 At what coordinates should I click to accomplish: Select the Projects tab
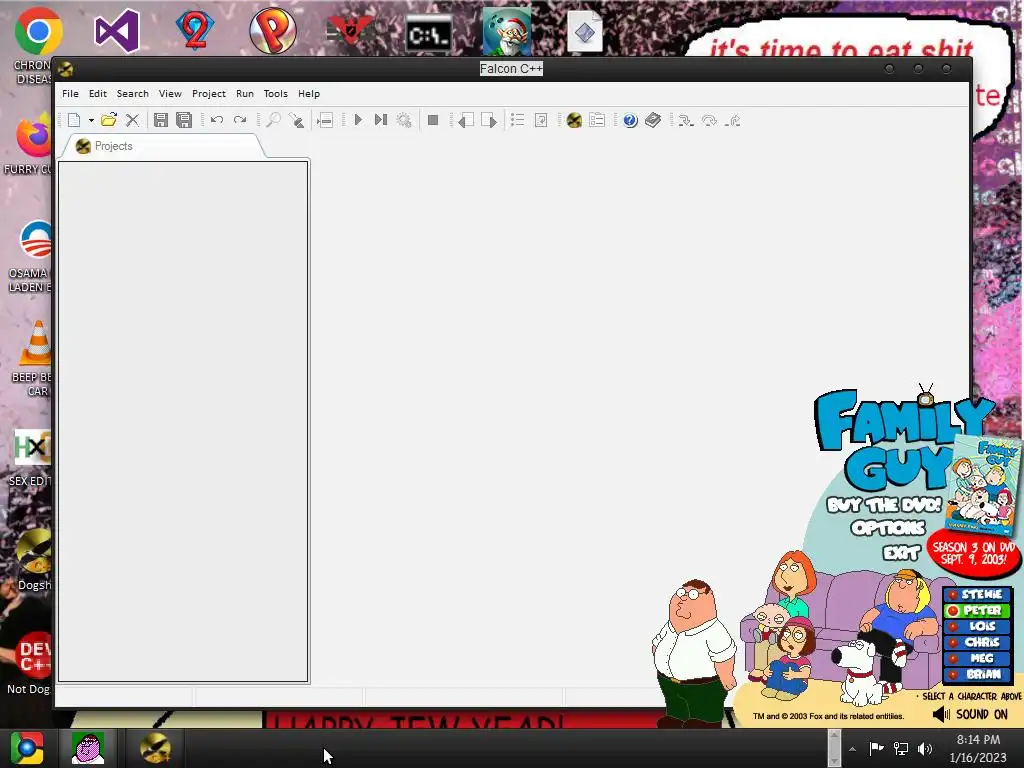163,146
